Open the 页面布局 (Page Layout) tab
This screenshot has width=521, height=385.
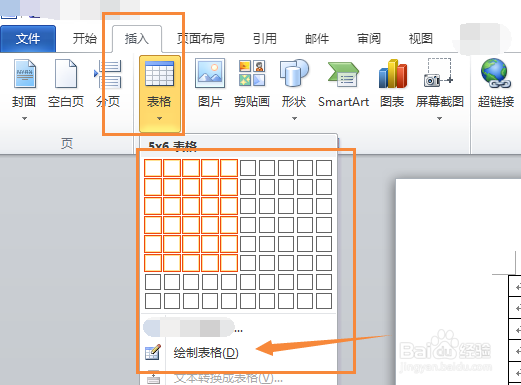[x=201, y=39]
